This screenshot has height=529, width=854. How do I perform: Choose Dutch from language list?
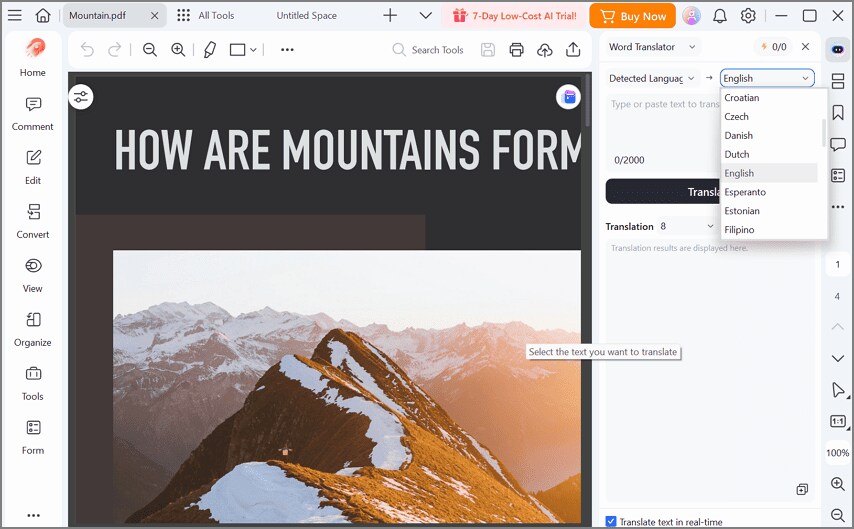click(x=769, y=154)
